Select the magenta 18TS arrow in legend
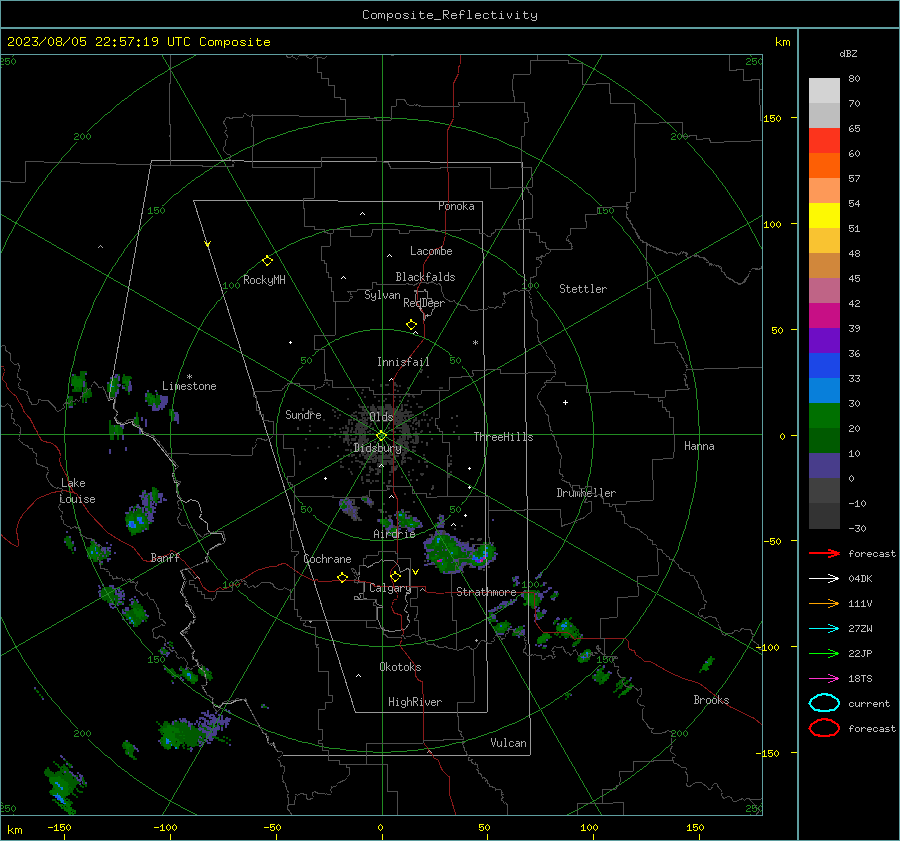Viewport: 900px width, 841px height. click(x=824, y=679)
